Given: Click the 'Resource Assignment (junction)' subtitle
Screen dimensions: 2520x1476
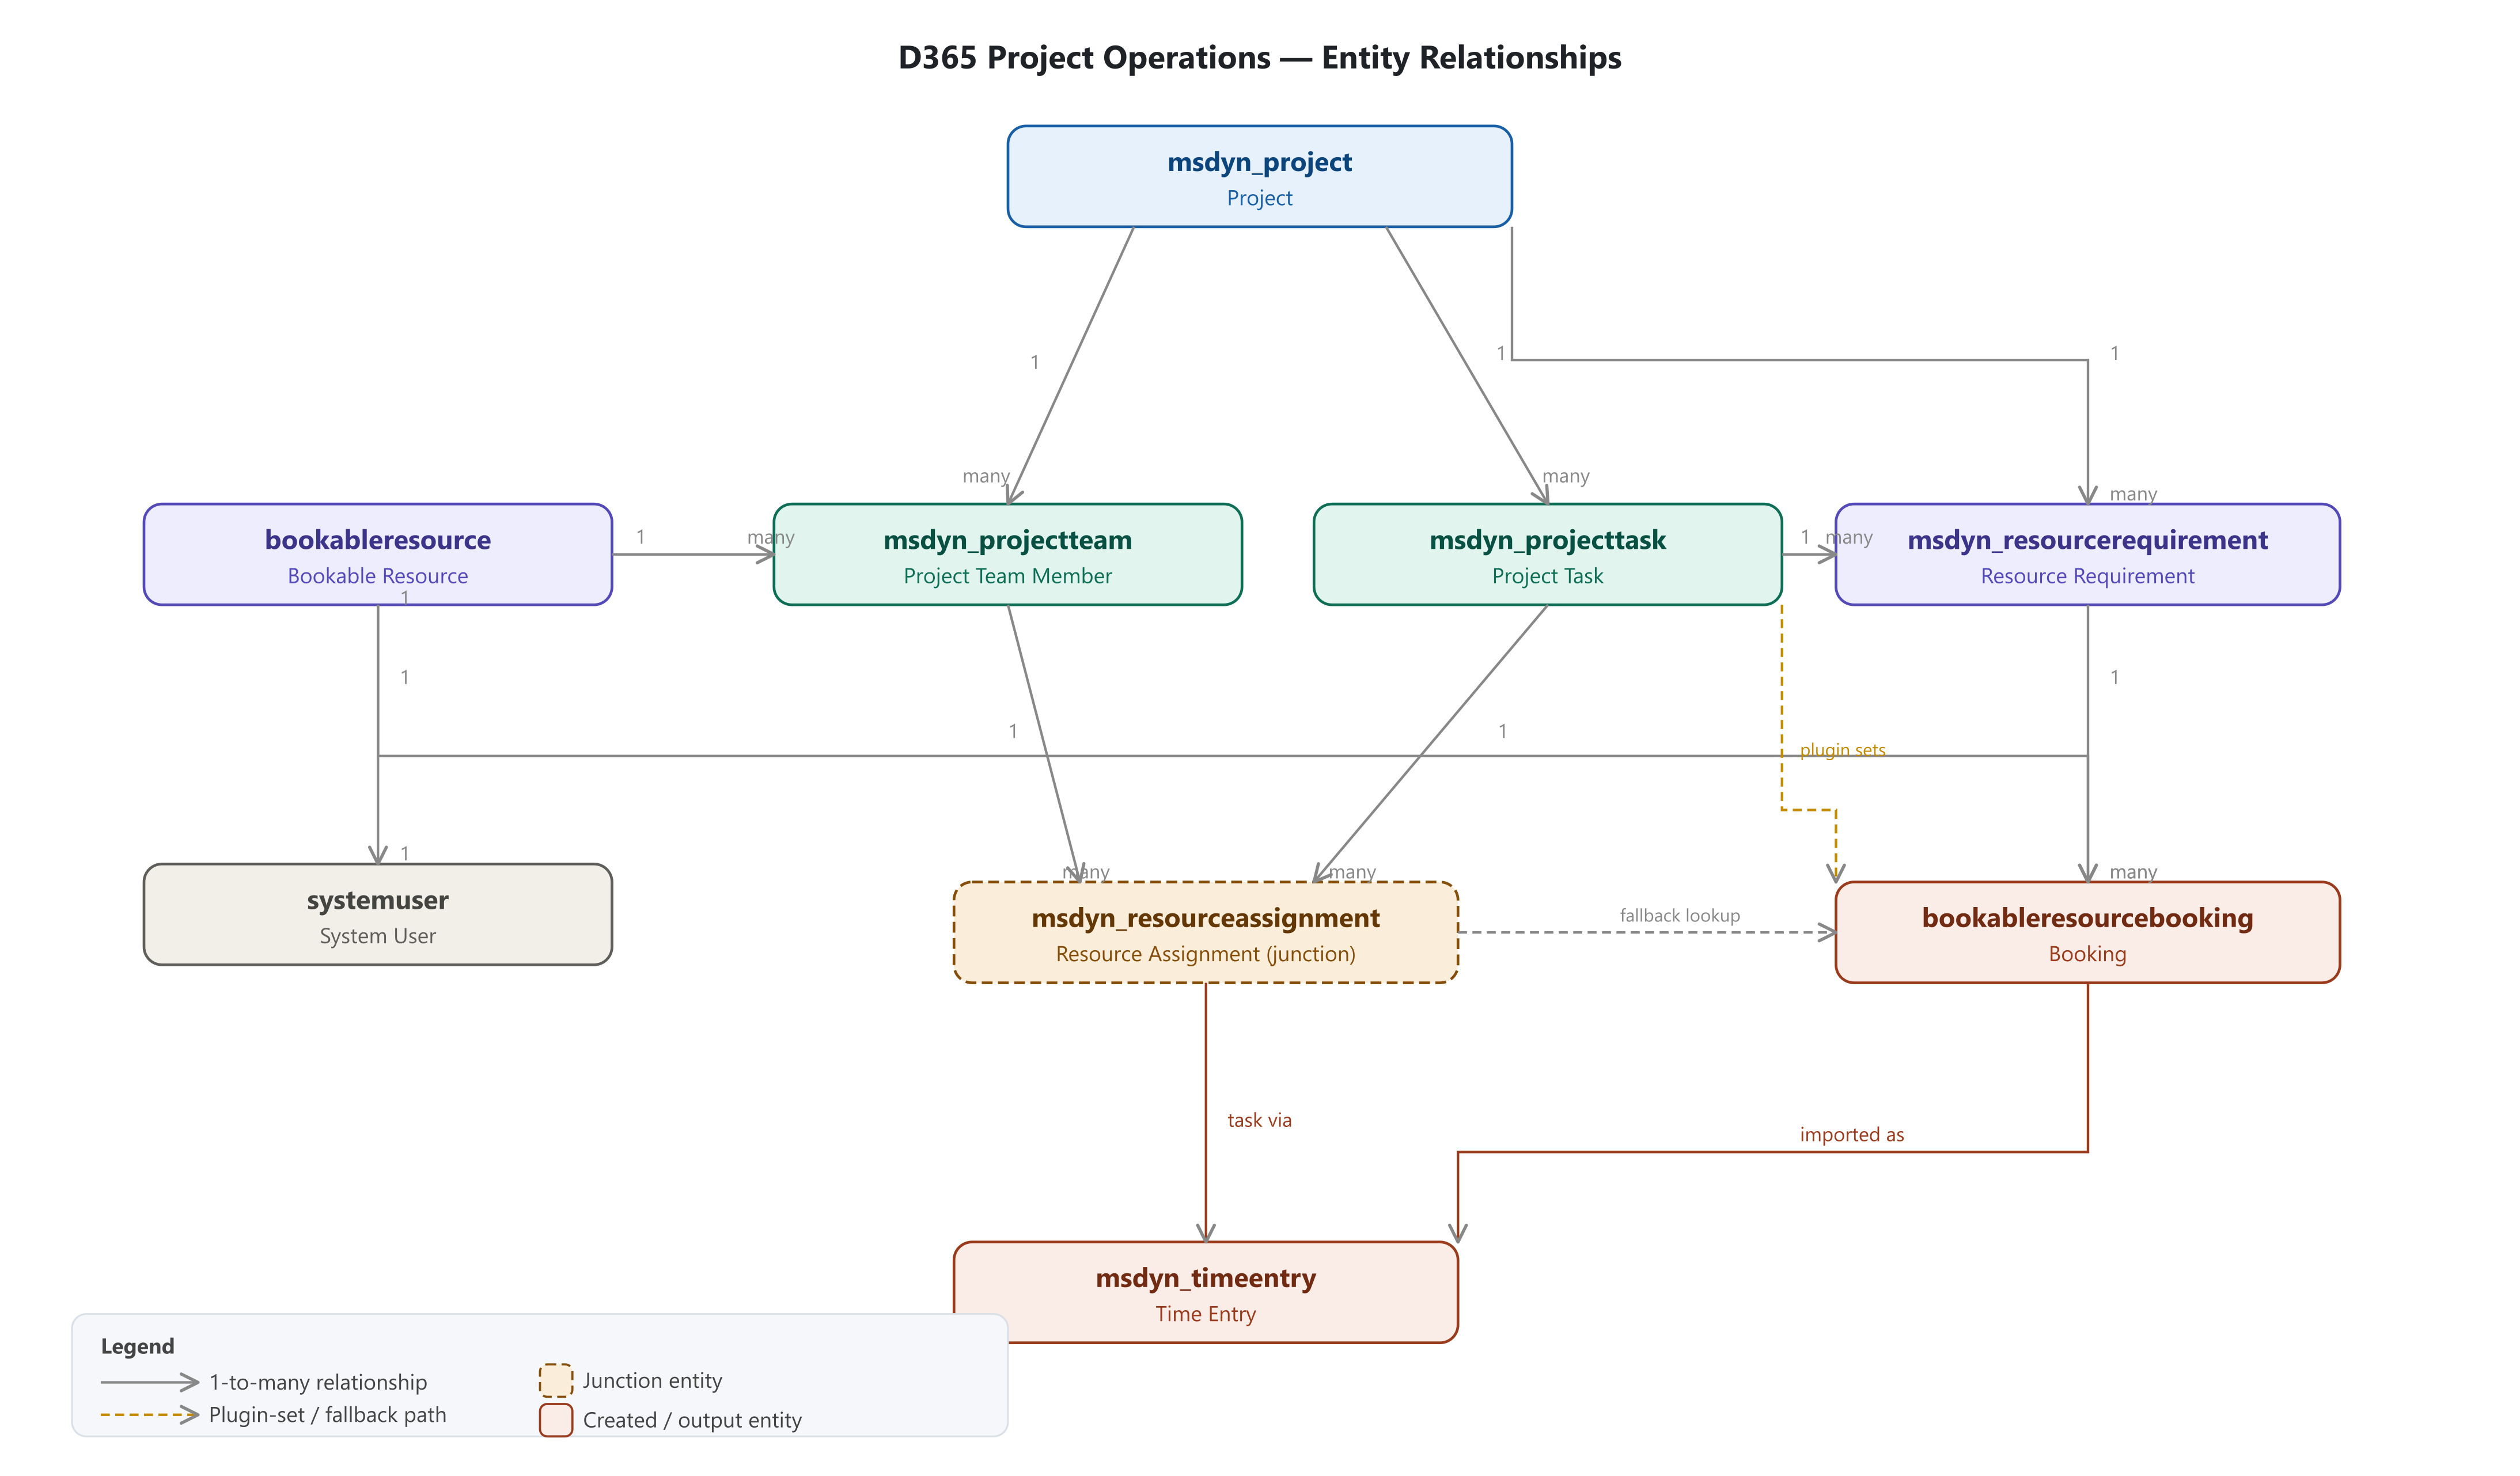Looking at the screenshot, I should 1205,954.
